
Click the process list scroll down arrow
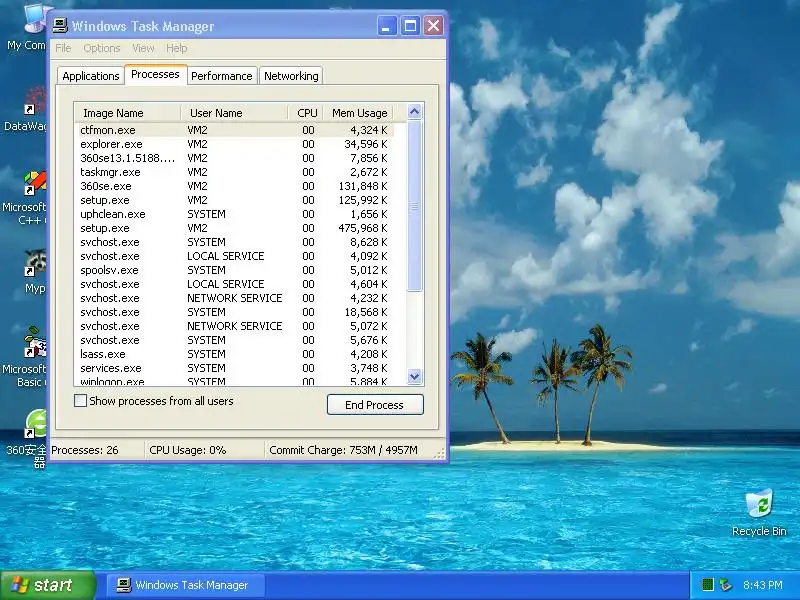click(x=414, y=377)
